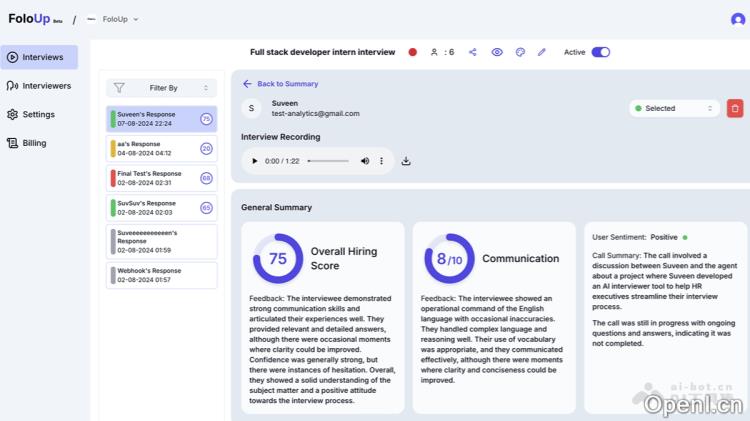This screenshot has height=421, width=750.
Task: Delete response with red trash button
Action: [x=735, y=108]
